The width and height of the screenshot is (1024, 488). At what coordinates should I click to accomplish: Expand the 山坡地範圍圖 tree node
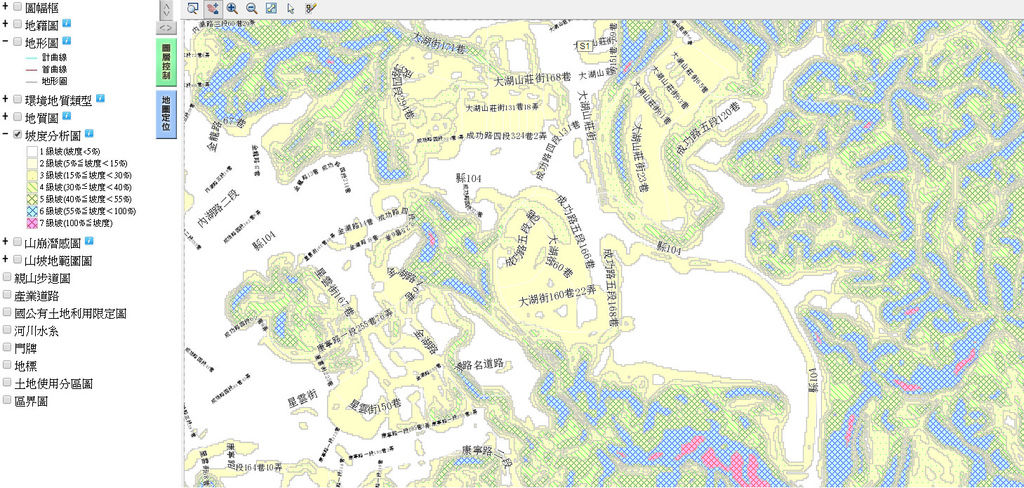tap(5, 260)
